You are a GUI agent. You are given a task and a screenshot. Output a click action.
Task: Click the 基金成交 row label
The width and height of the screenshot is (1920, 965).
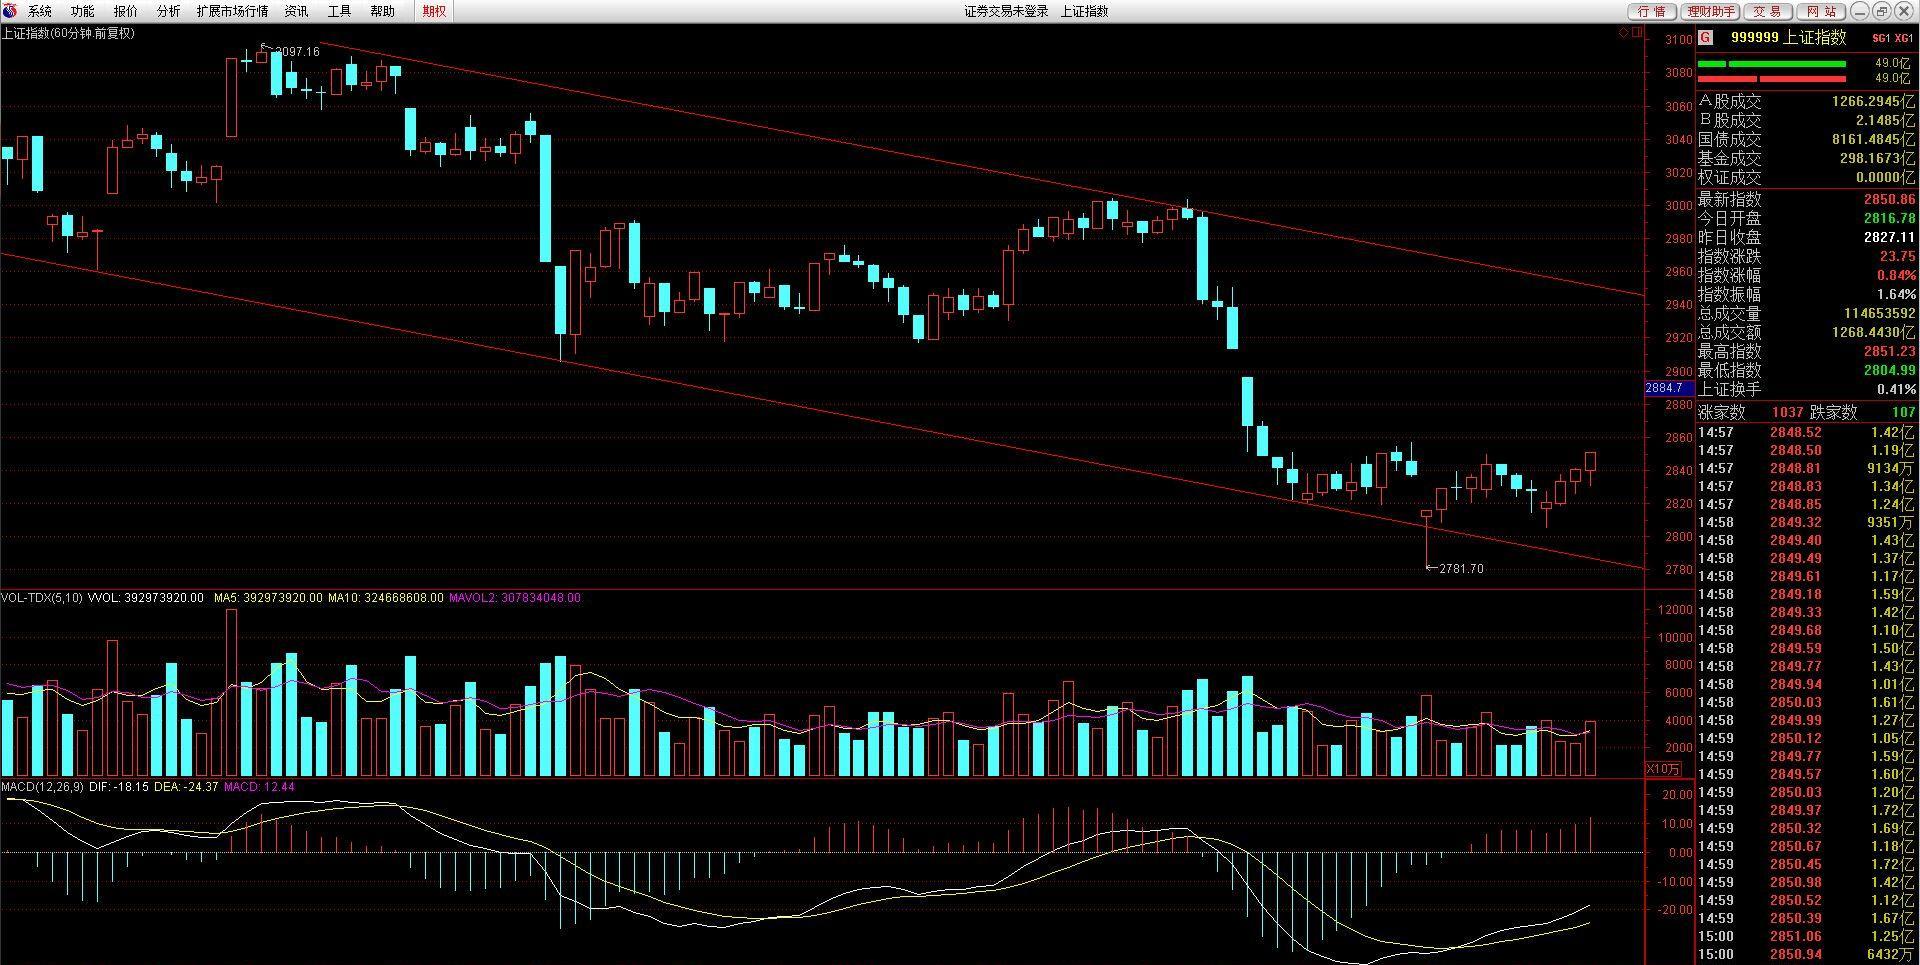pos(1729,159)
